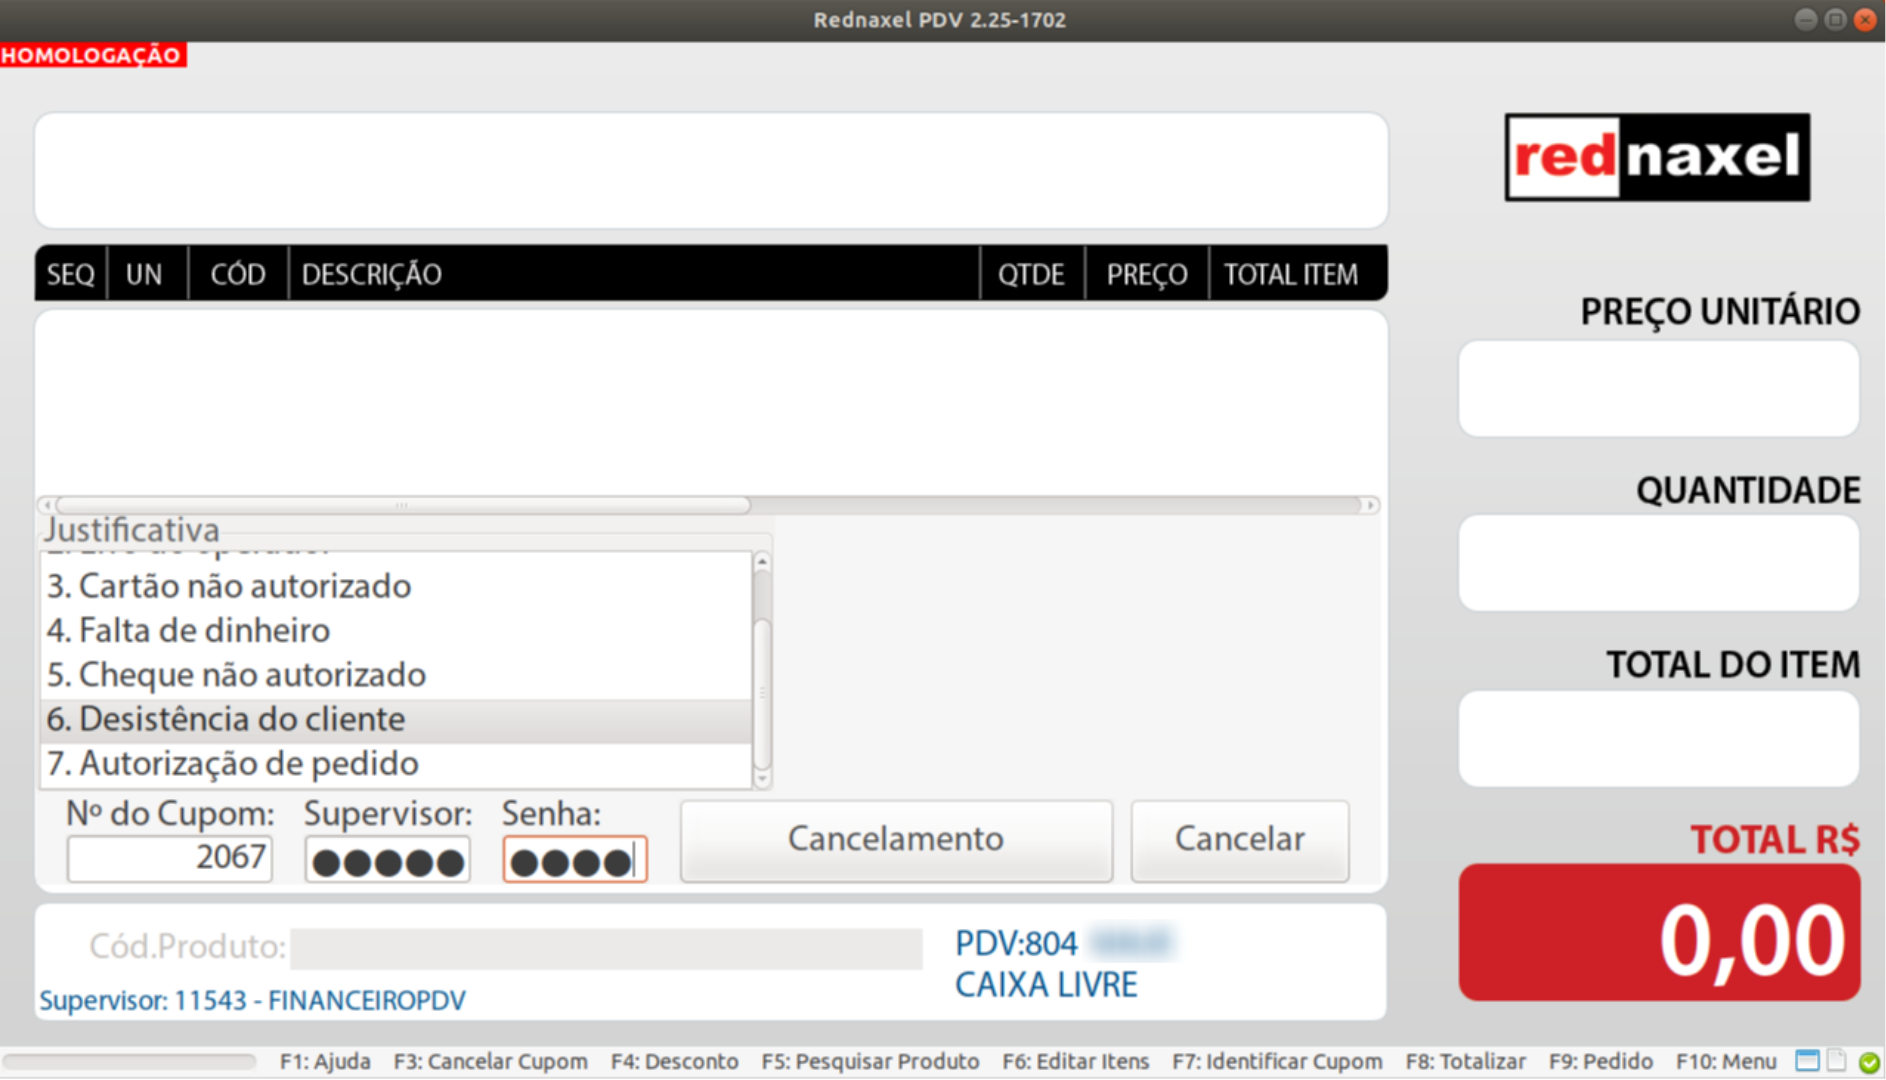This screenshot has width=1886, height=1080.
Task: Click the Nº do Cupom input field
Action: (x=169, y=858)
